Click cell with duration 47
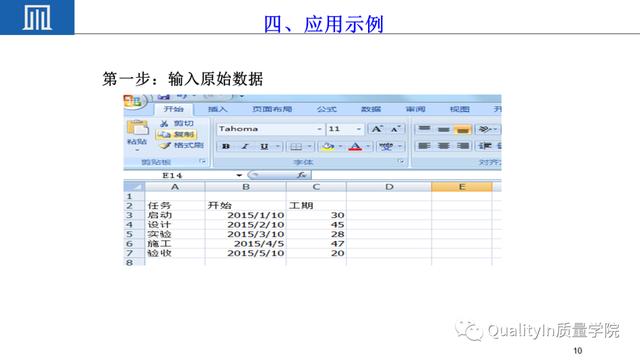640x360 pixels. [316, 244]
